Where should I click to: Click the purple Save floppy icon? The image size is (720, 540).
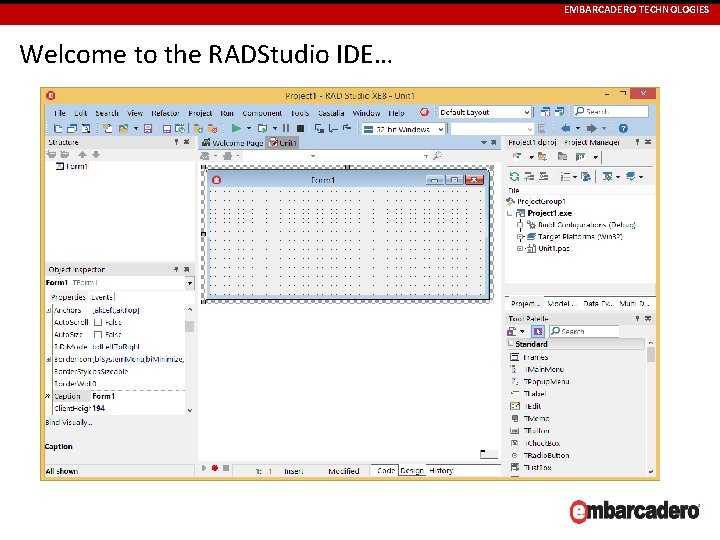[x=148, y=129]
